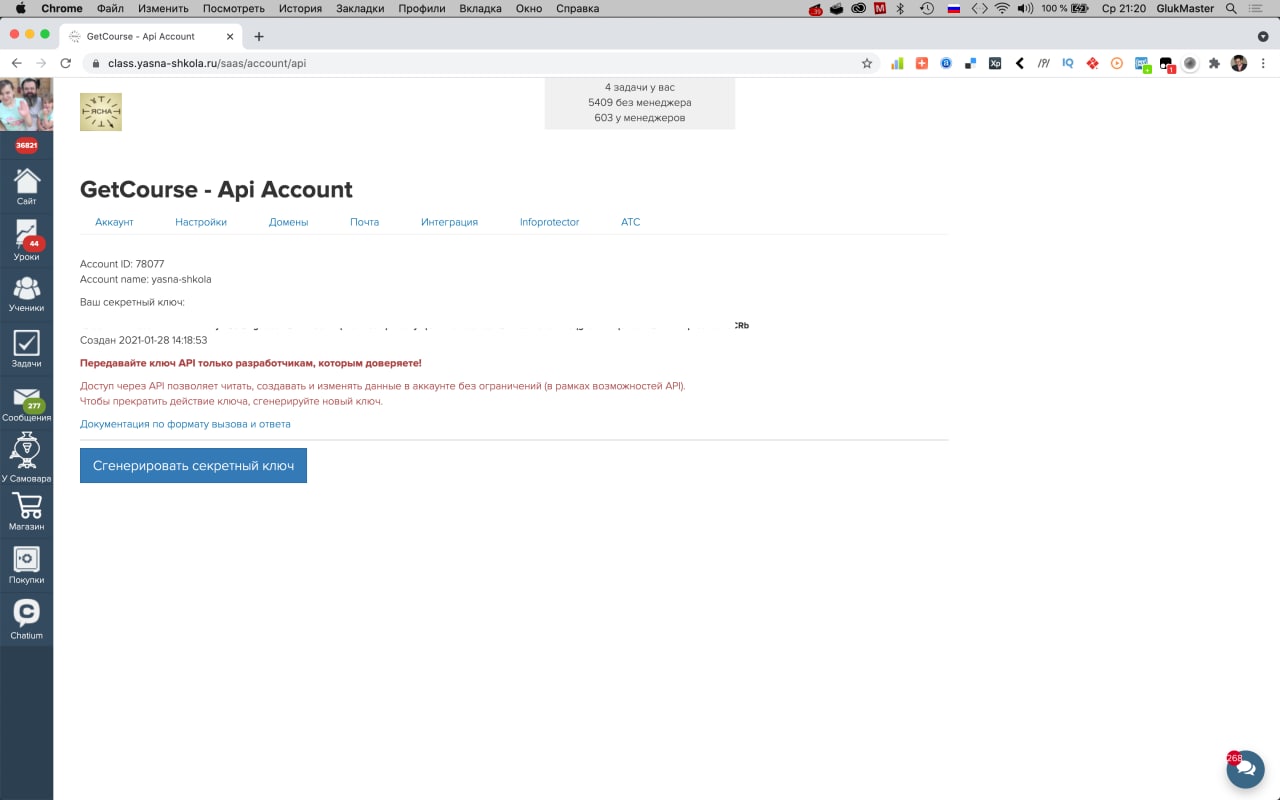
Task: Open the Уроки section in sidebar
Action: coord(26,241)
